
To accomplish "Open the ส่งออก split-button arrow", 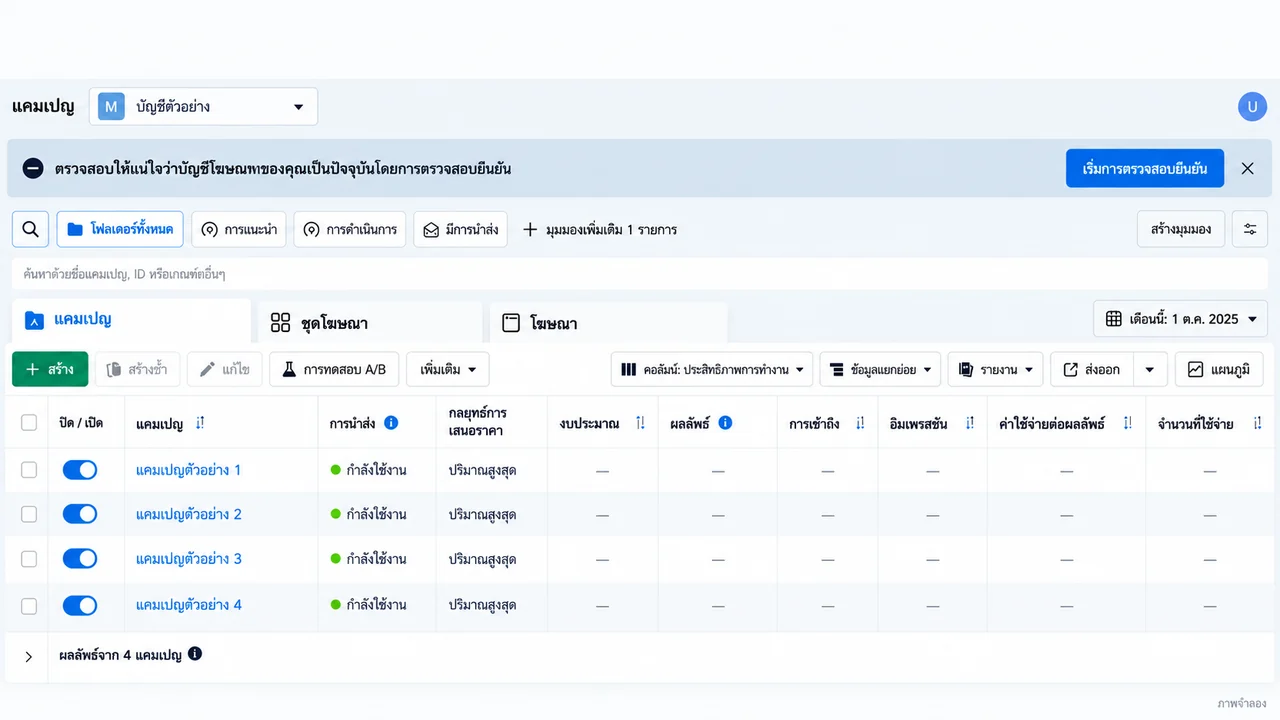I will click(1150, 369).
